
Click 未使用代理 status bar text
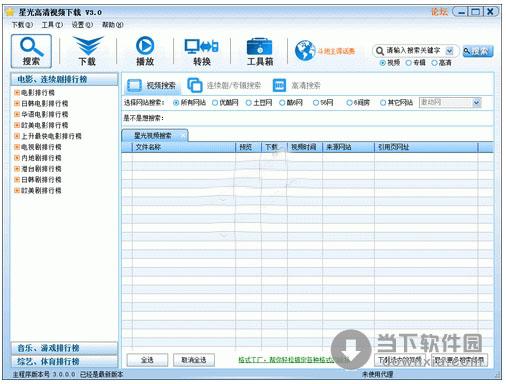tap(377, 375)
